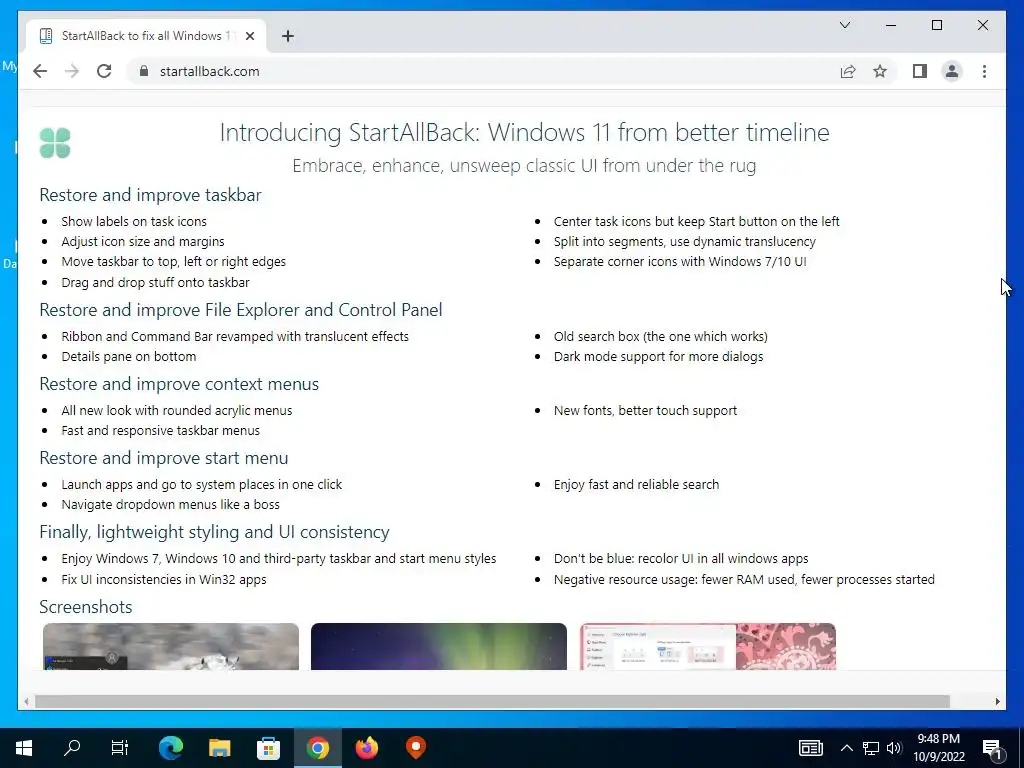Go back to the previous page
The width and height of the screenshot is (1024, 768).
[x=40, y=71]
